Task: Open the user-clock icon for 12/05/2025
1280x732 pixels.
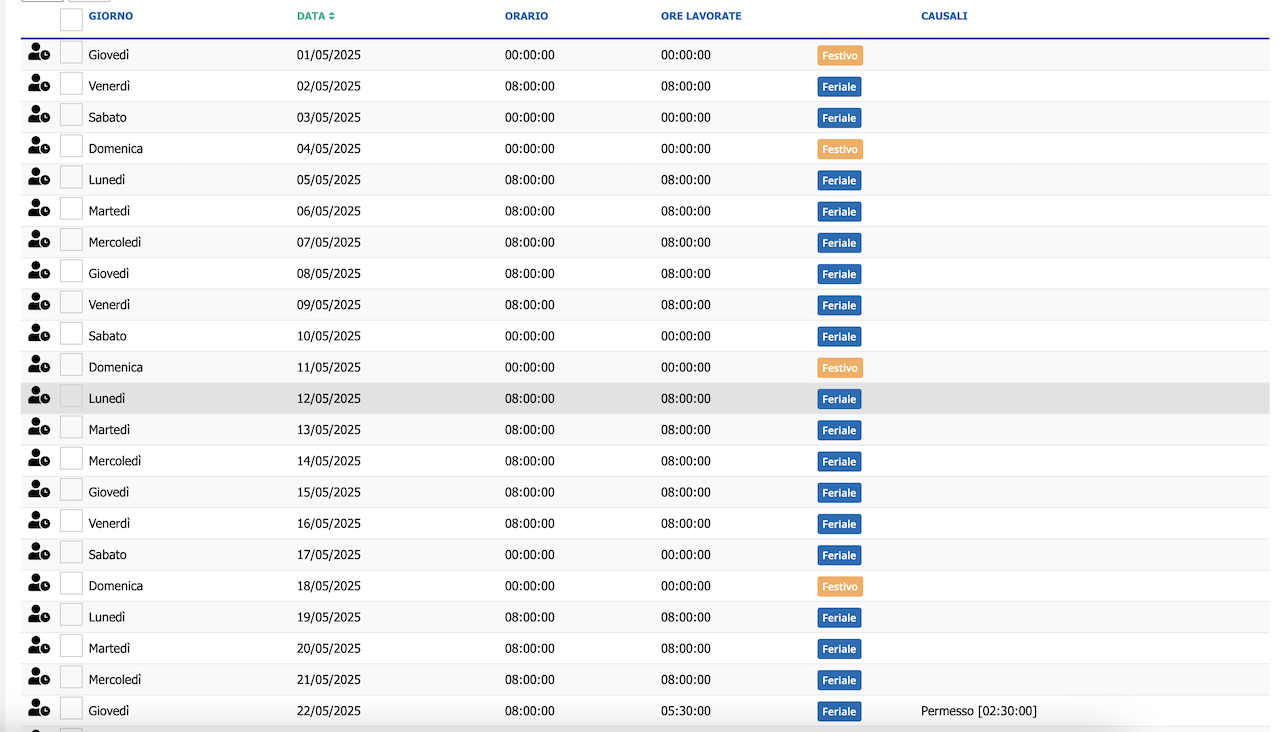Action: point(39,396)
